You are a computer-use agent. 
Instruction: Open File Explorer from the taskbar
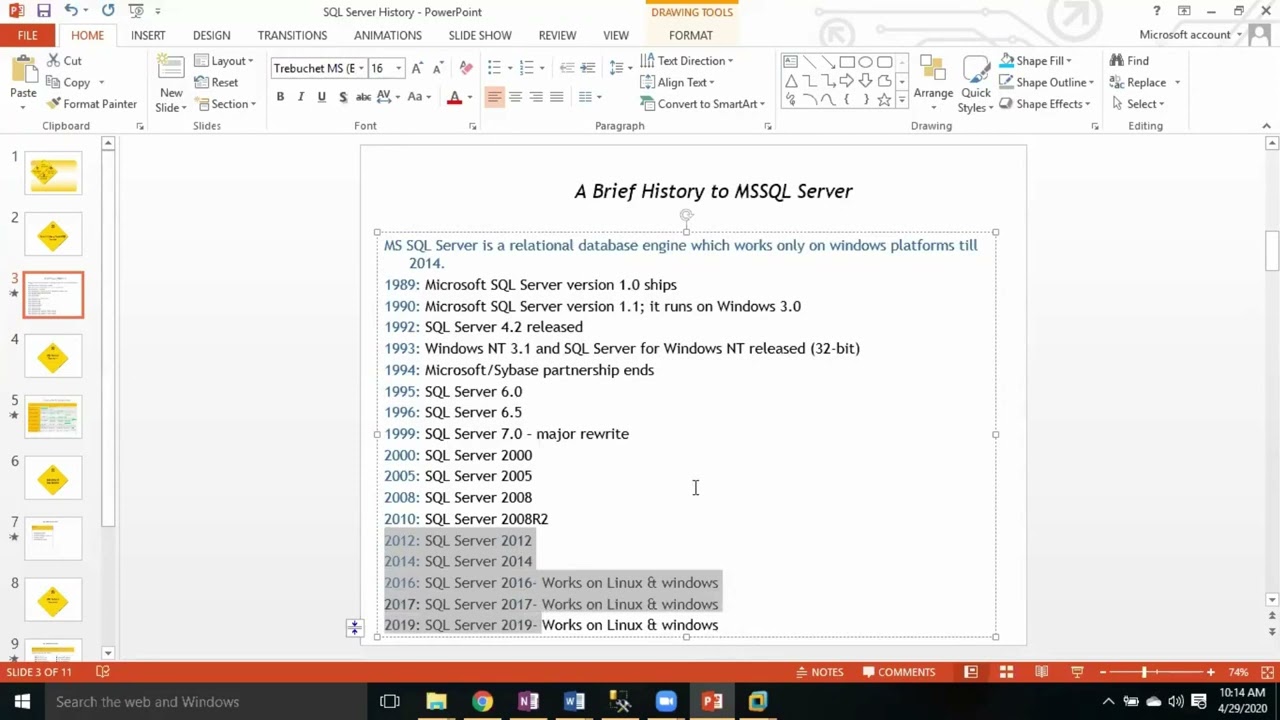coord(436,702)
